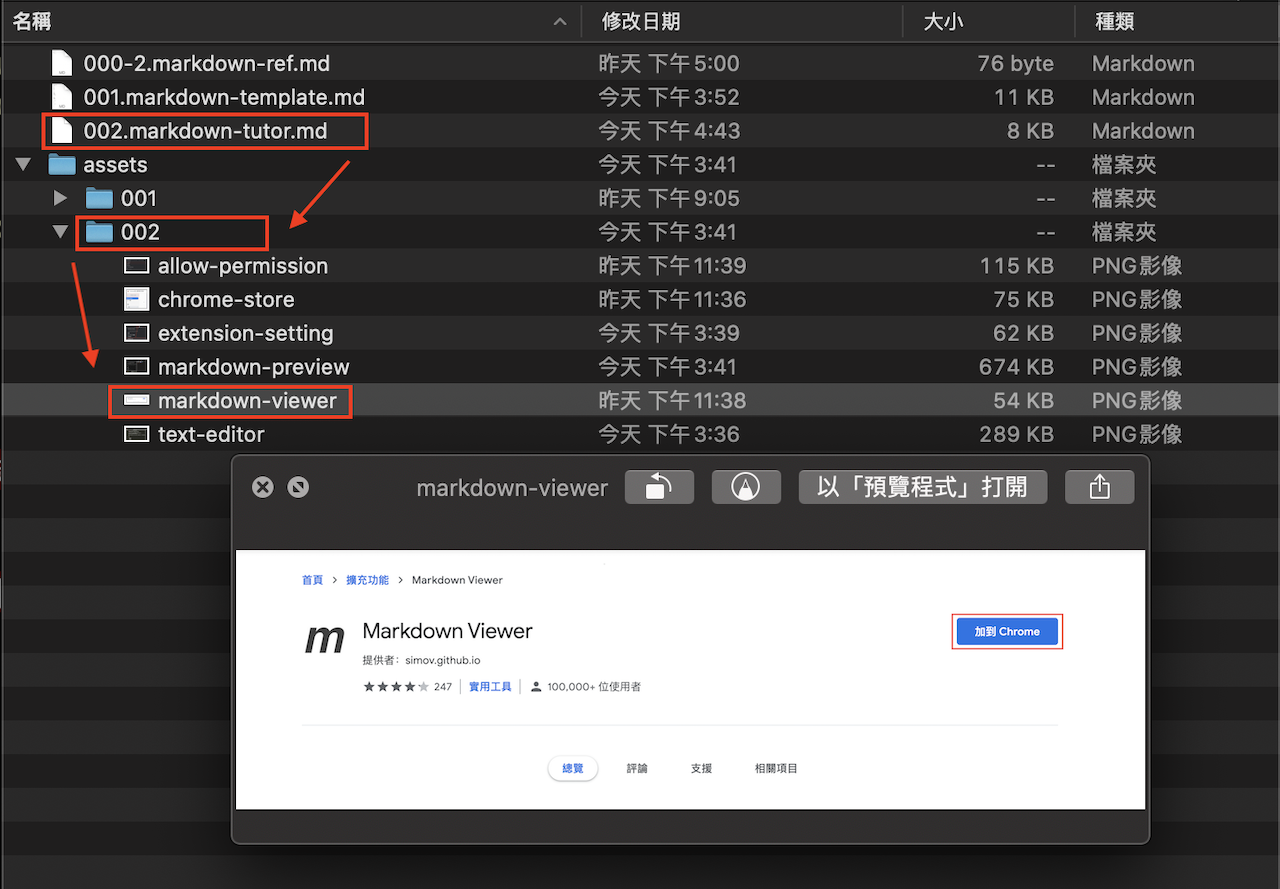The width and height of the screenshot is (1280, 889).
Task: Rotate the Quick Look image left
Action: 659,487
